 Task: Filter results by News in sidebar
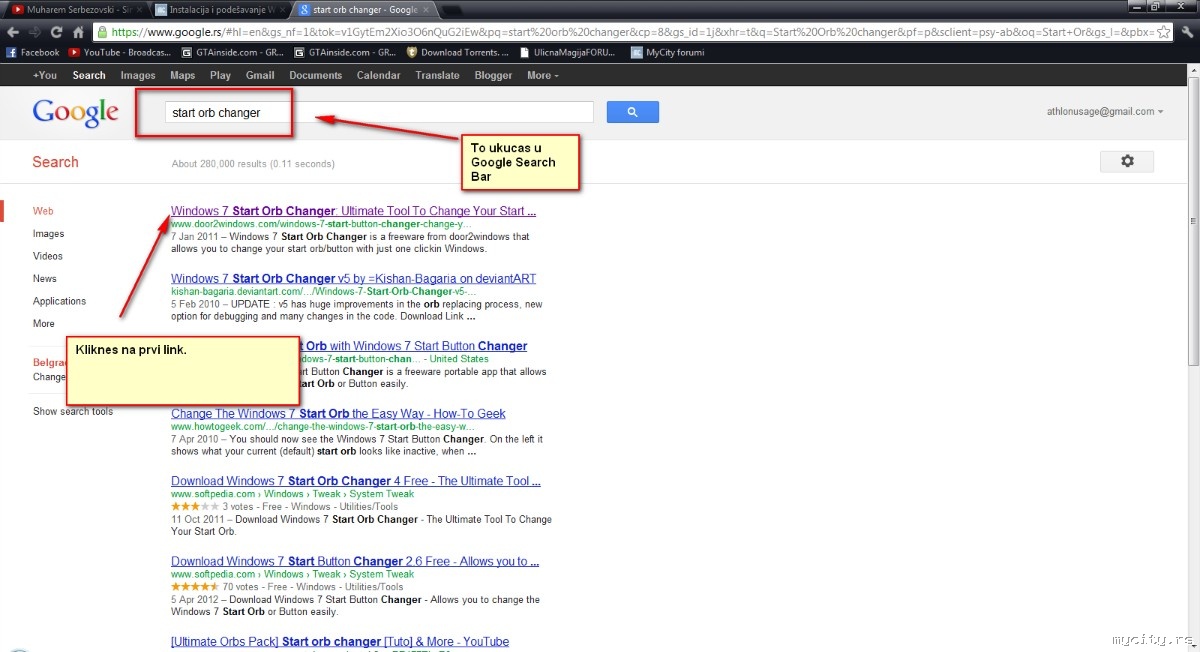pos(44,279)
